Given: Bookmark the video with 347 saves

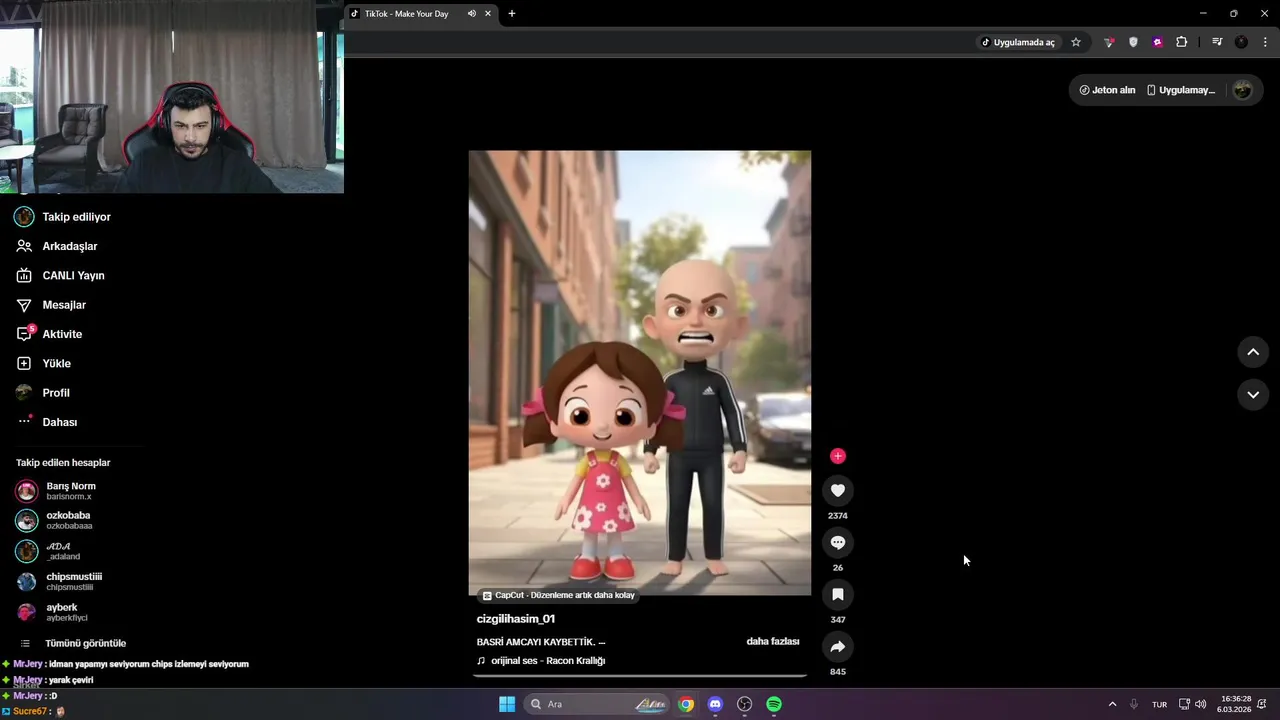Looking at the screenshot, I should click(x=838, y=594).
